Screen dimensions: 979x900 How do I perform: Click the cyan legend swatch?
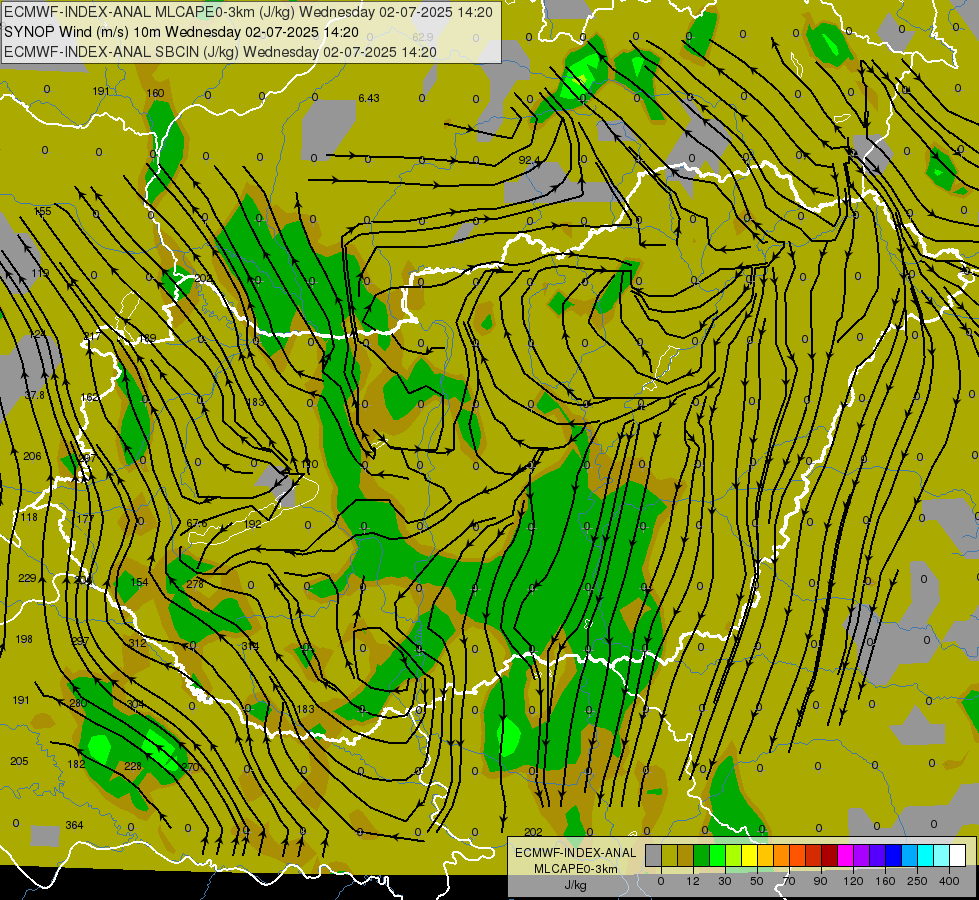(927, 855)
